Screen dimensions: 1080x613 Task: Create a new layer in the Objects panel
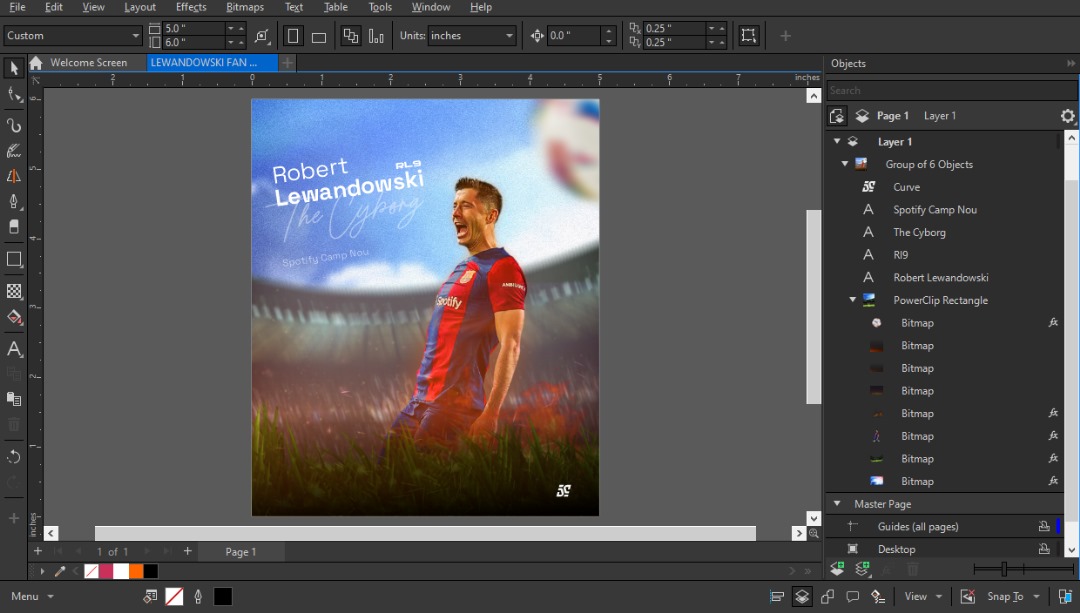[838, 569]
